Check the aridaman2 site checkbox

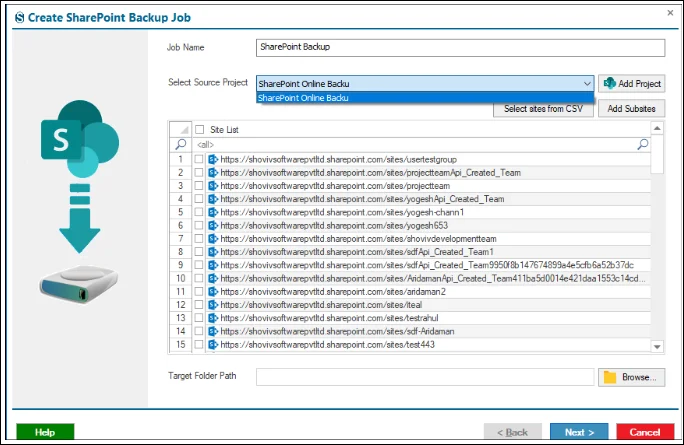(199, 291)
